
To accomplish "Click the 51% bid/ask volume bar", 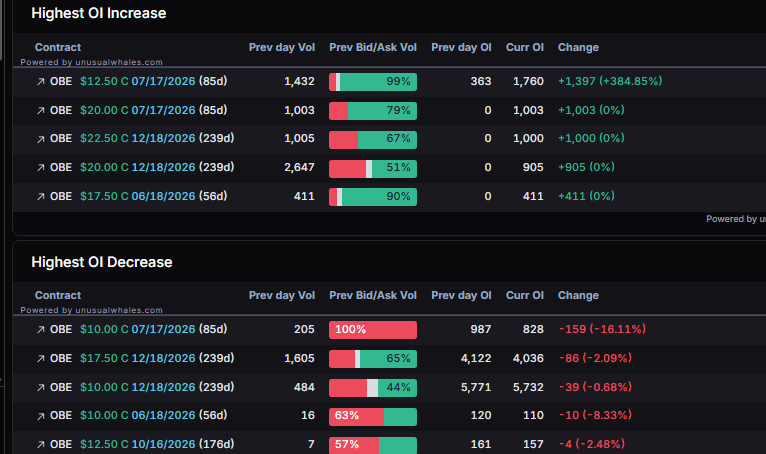I will (x=373, y=169).
